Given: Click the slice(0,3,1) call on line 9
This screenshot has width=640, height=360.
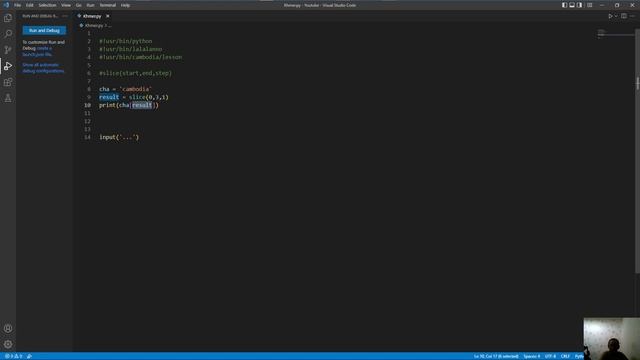Looking at the screenshot, I should [149, 97].
